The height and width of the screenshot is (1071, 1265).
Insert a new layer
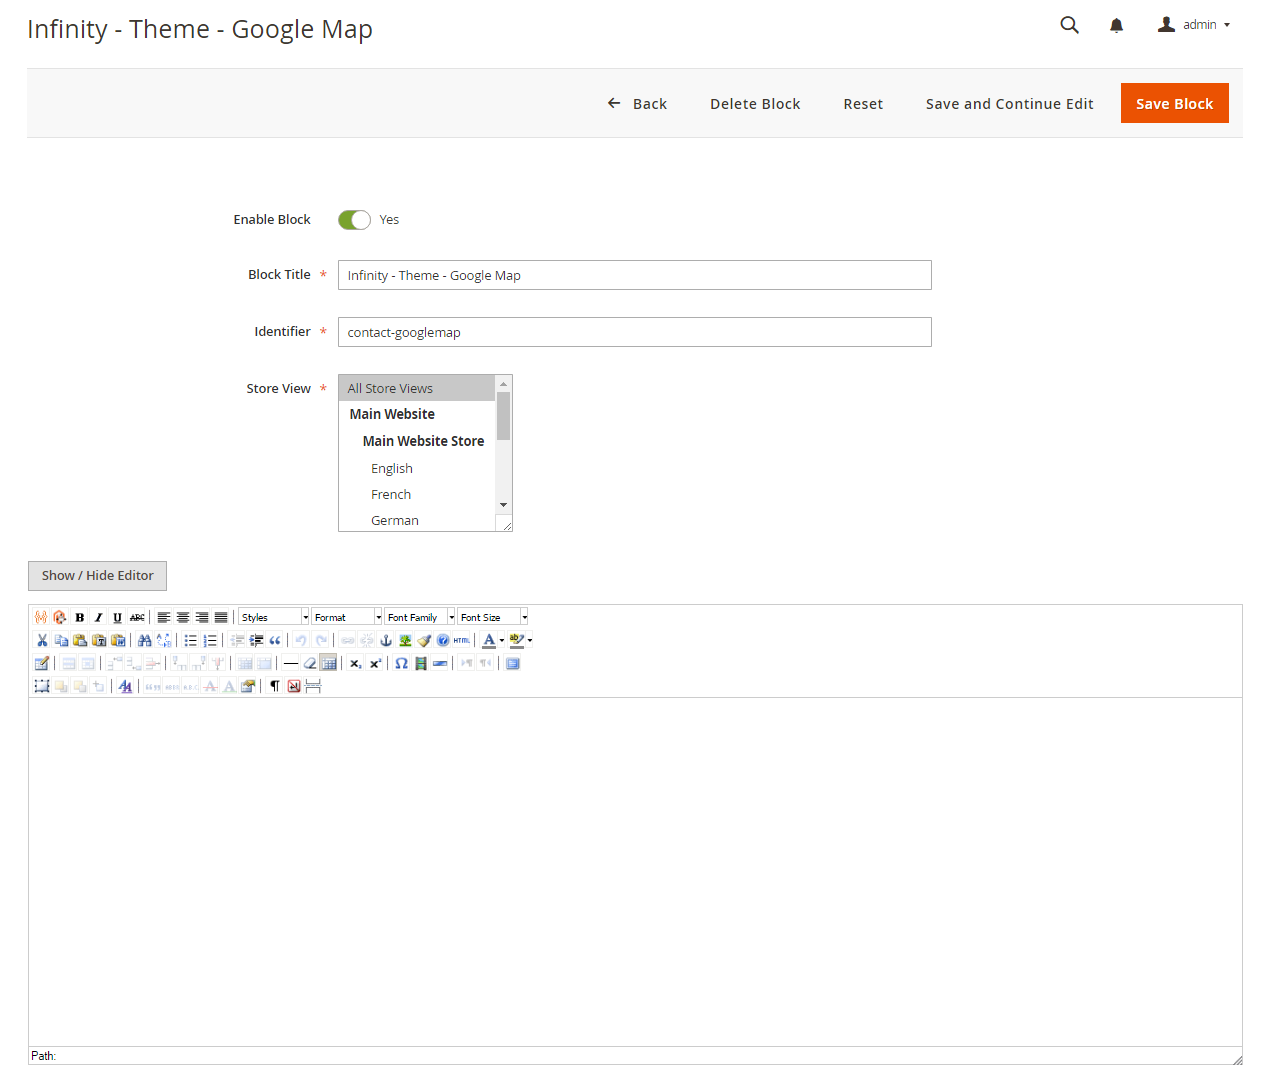pyautogui.click(x=42, y=686)
